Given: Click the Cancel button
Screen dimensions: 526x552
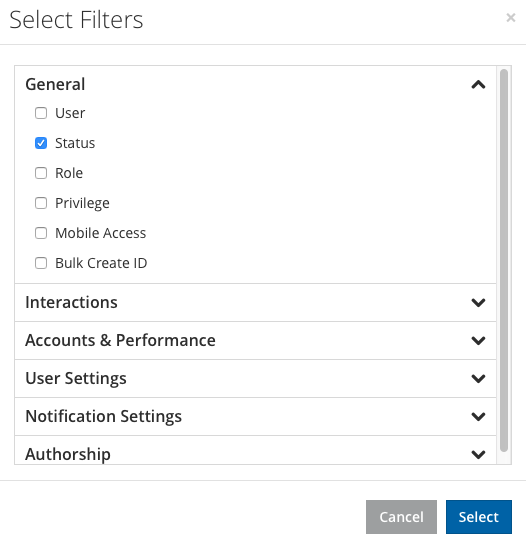Looking at the screenshot, I should point(401,517).
